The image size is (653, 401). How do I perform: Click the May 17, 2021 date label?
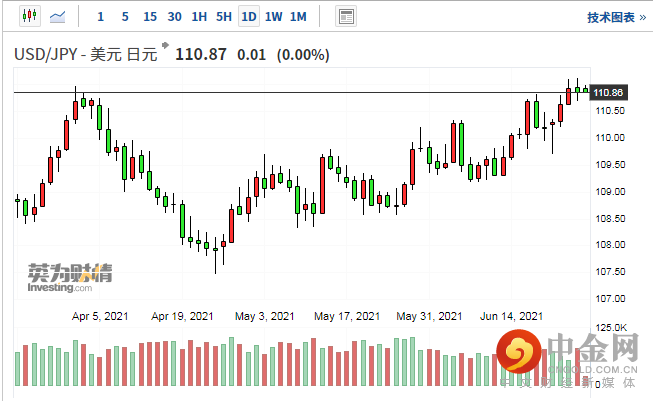[347, 316]
